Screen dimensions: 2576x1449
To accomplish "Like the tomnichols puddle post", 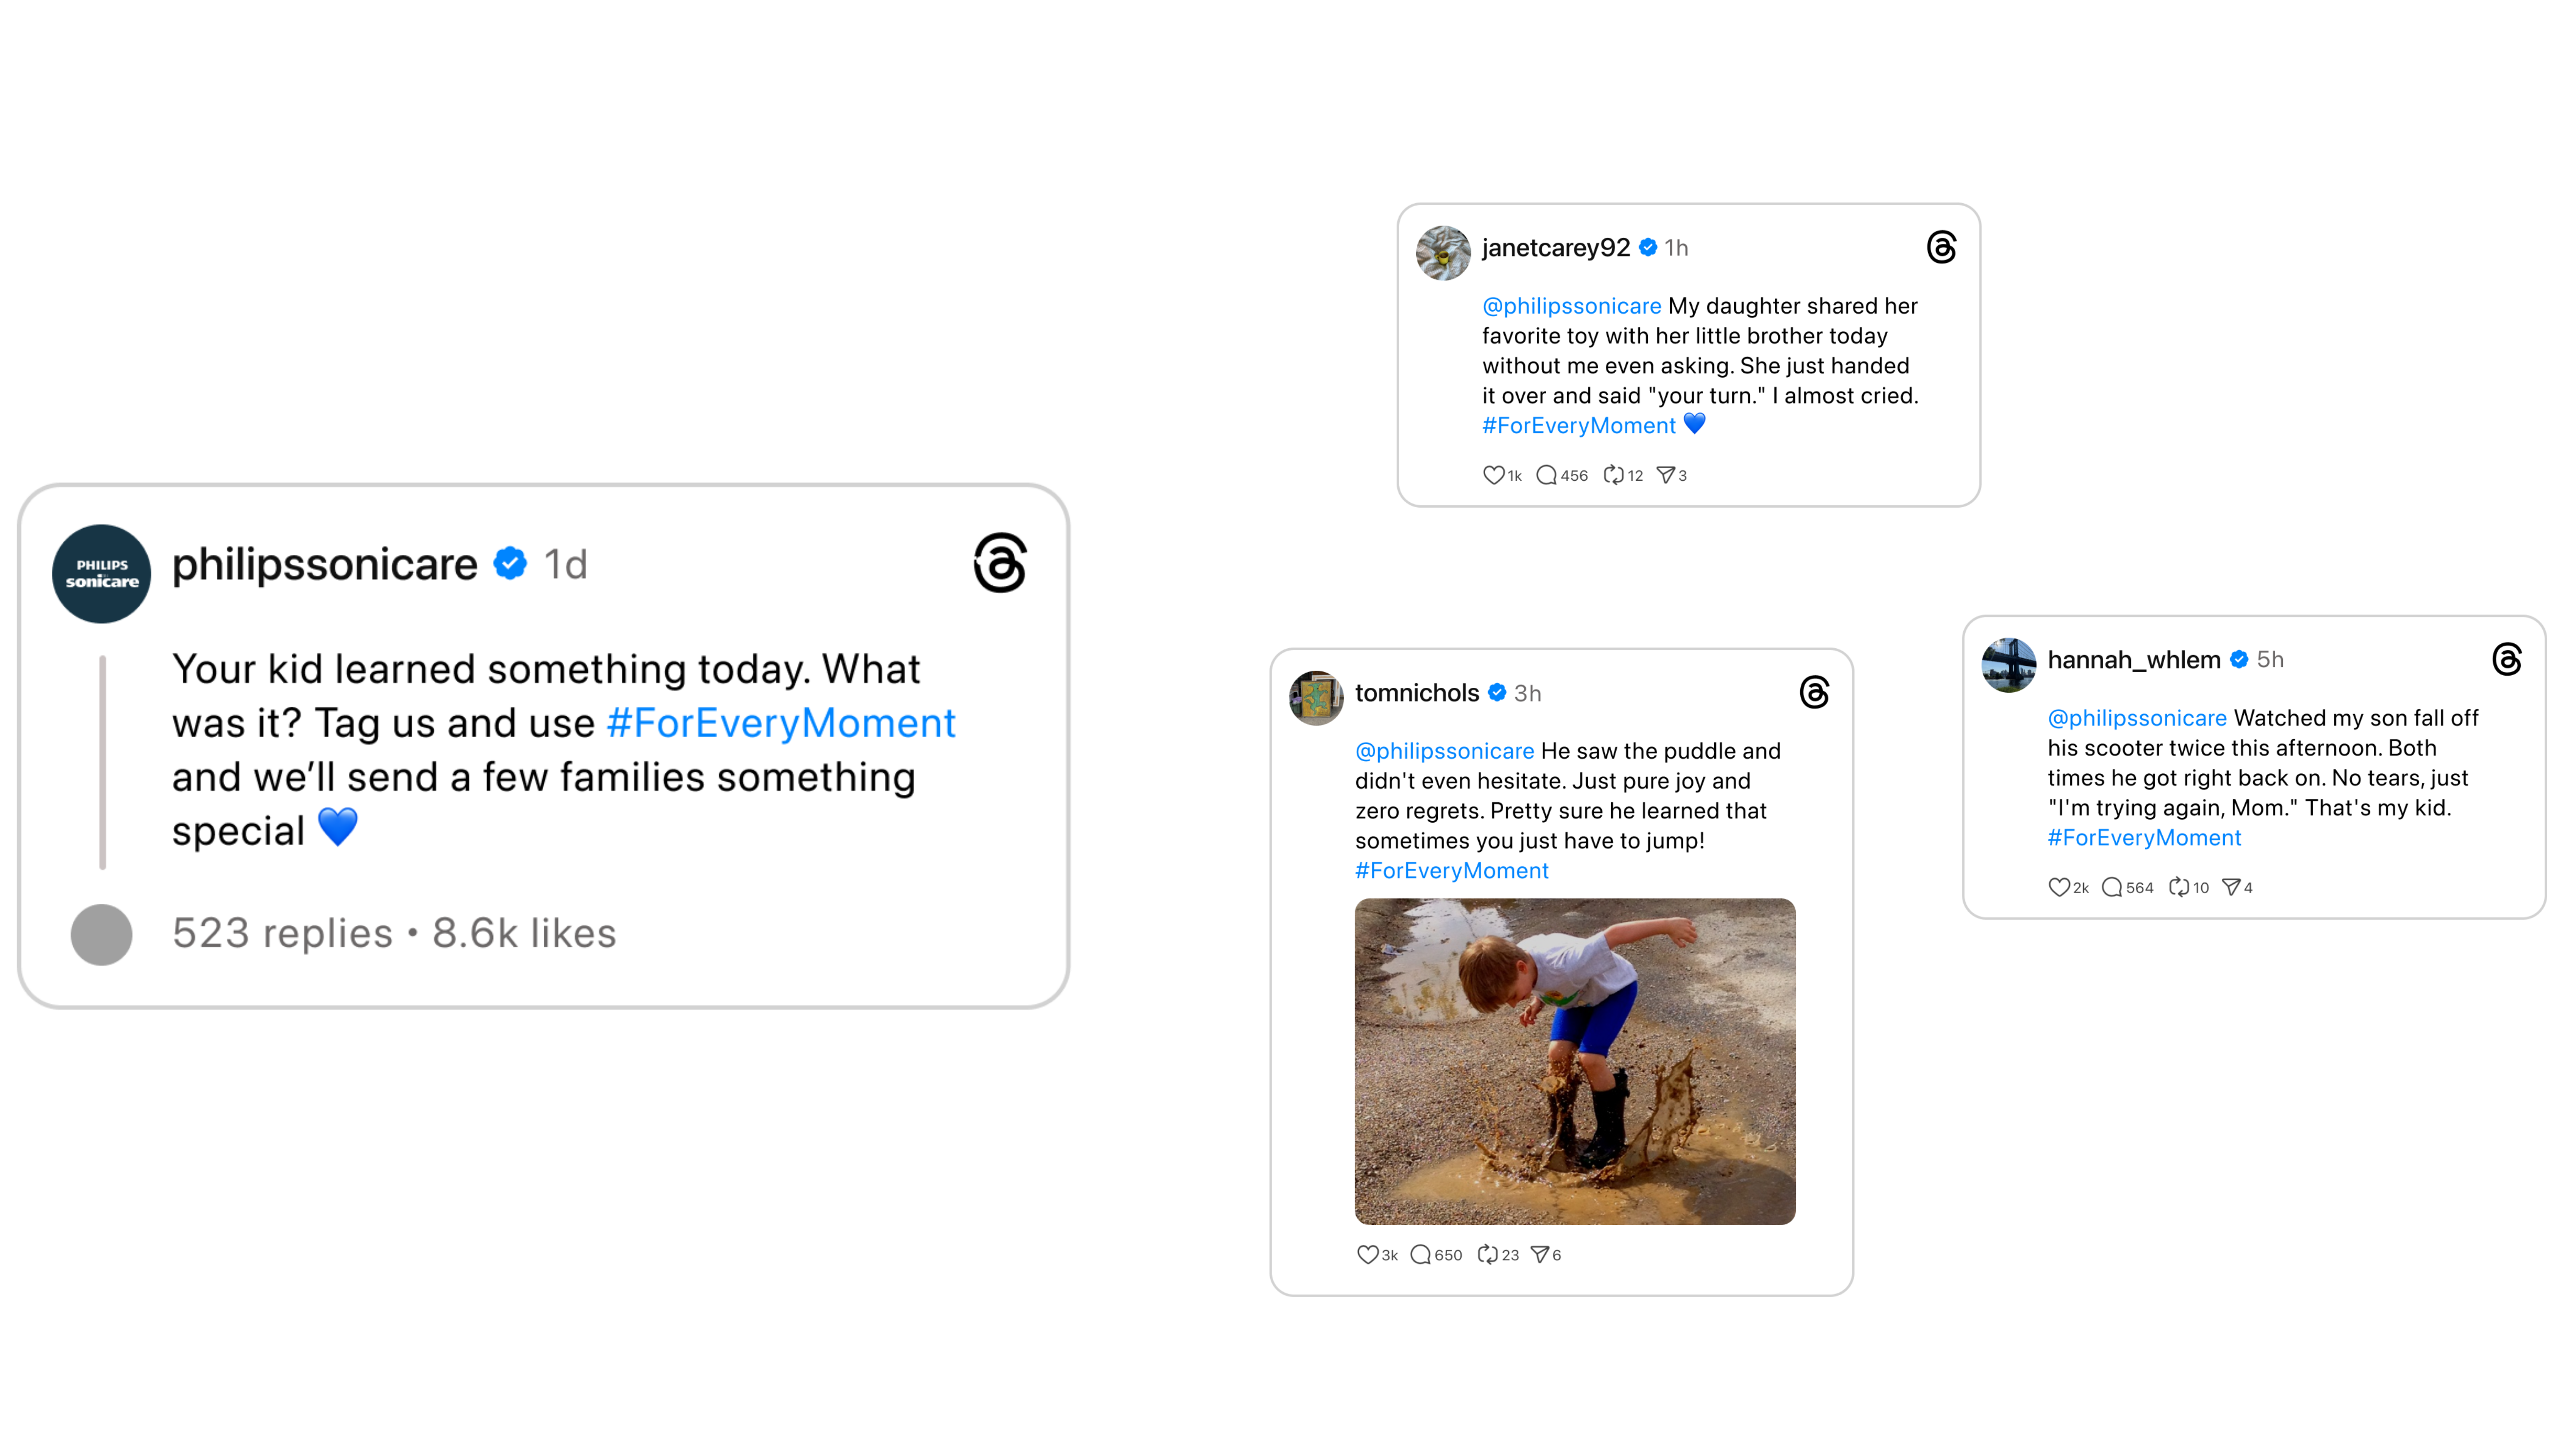I will coord(1367,1254).
